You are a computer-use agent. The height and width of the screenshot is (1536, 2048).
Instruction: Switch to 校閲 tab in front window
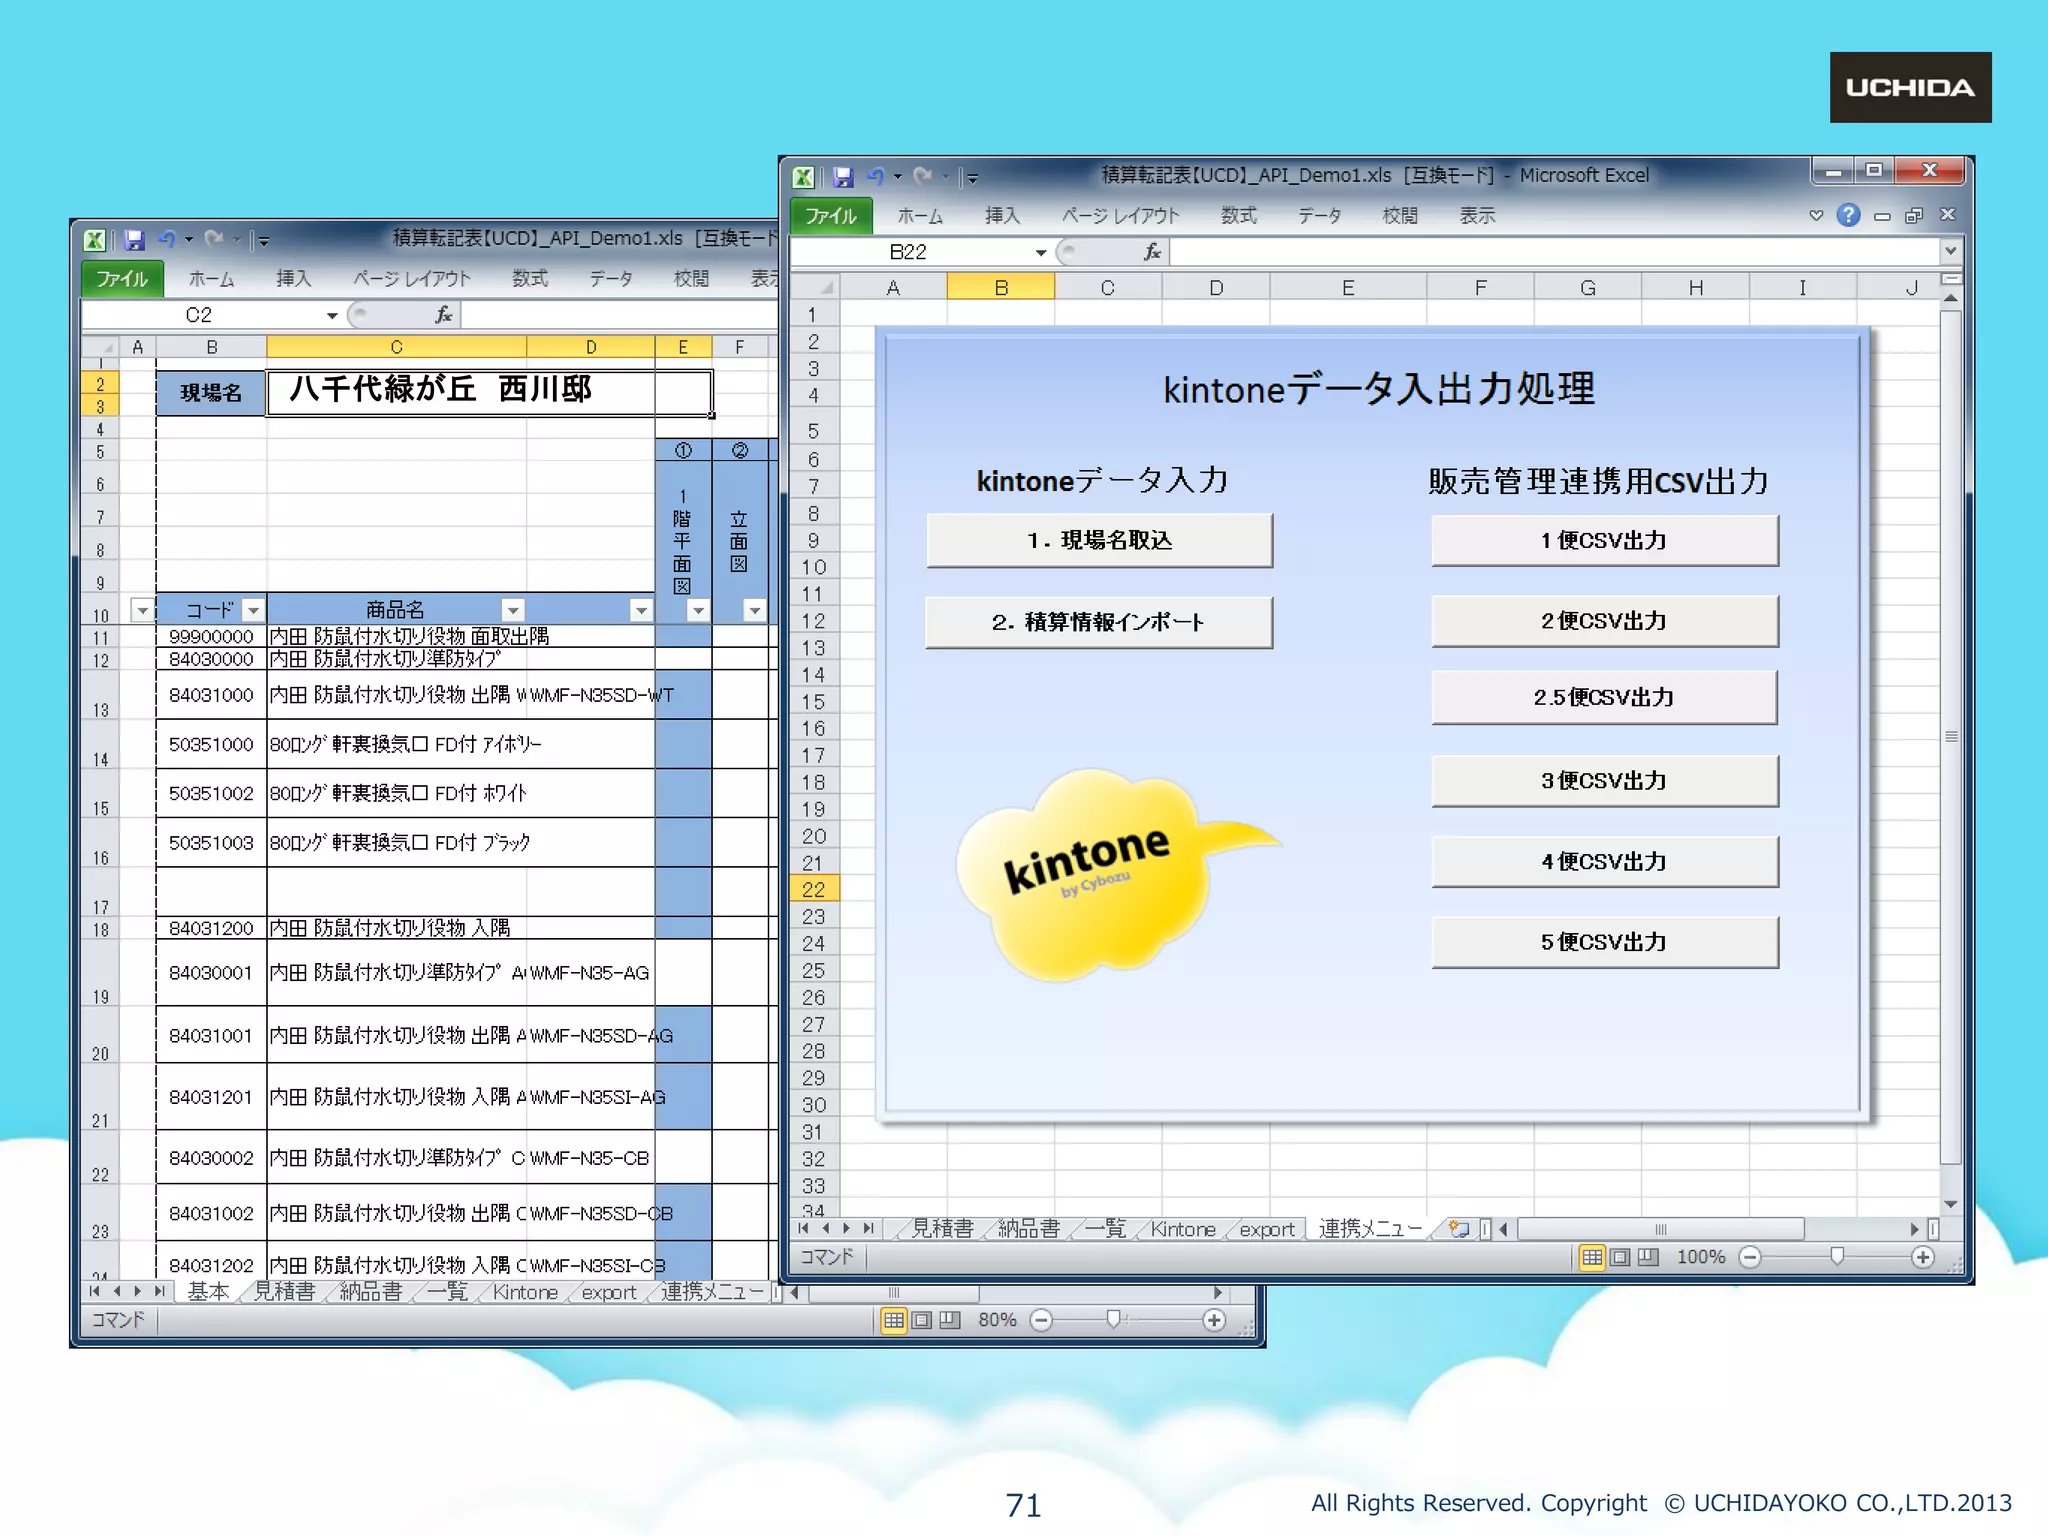click(x=1400, y=216)
